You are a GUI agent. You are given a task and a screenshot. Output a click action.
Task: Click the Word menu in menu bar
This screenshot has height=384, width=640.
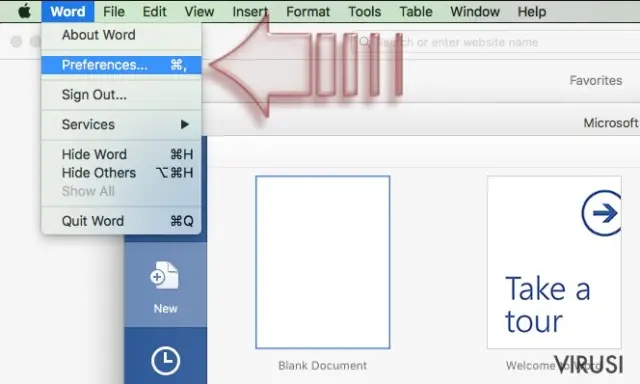tap(68, 11)
